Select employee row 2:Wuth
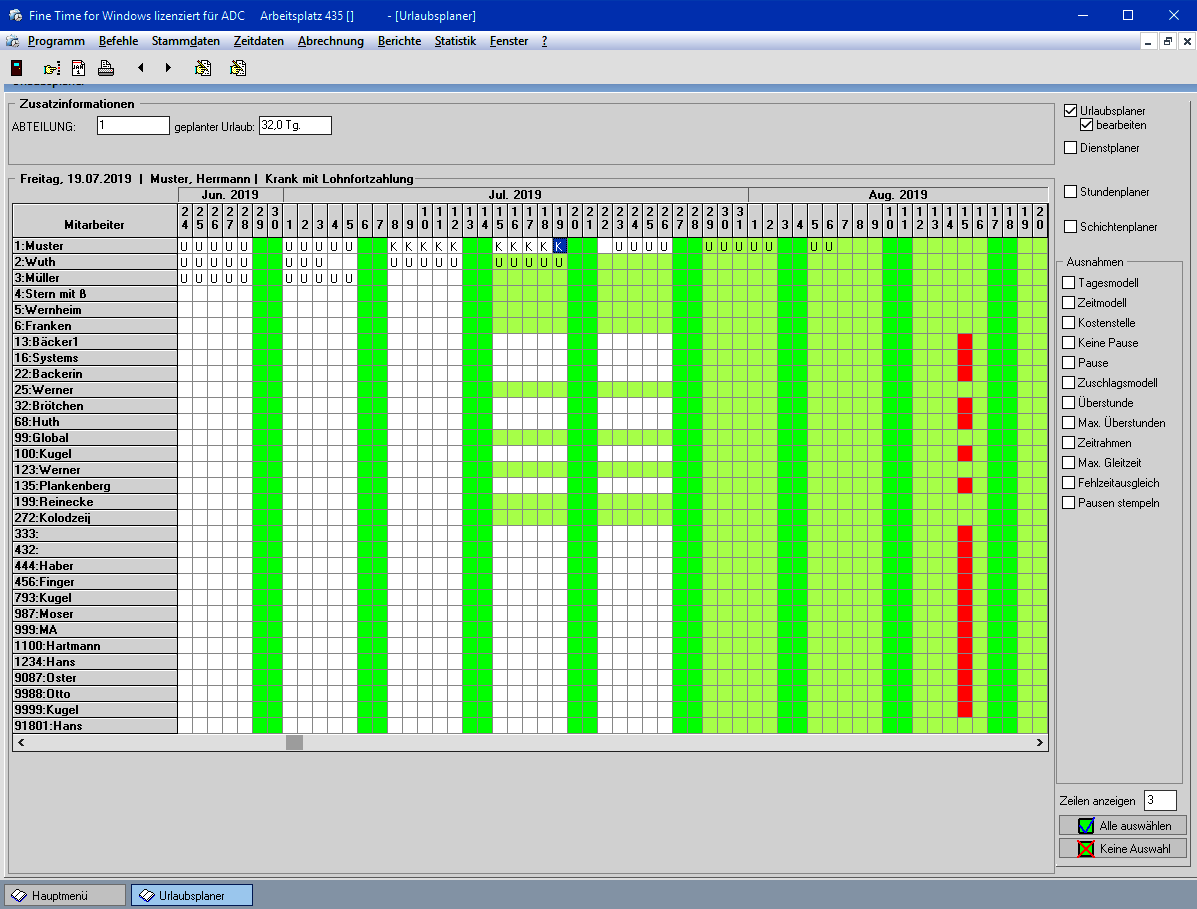This screenshot has height=909, width=1197. [95, 262]
